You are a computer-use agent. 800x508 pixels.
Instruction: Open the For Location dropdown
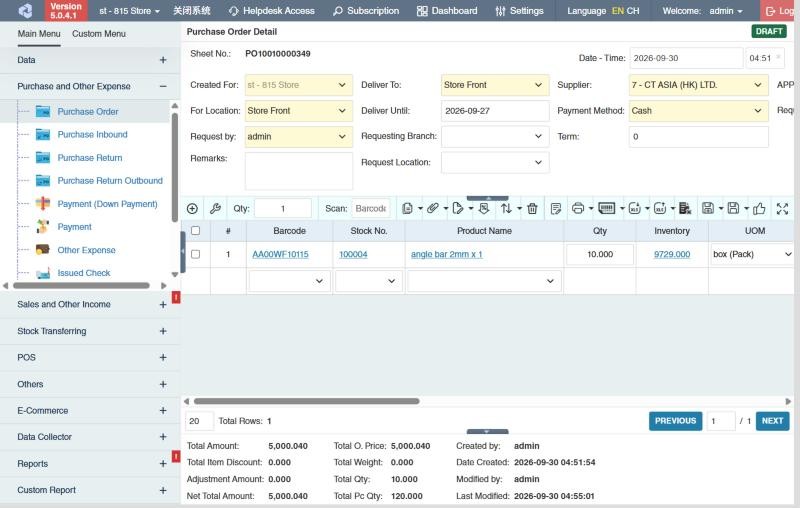click(x=298, y=111)
